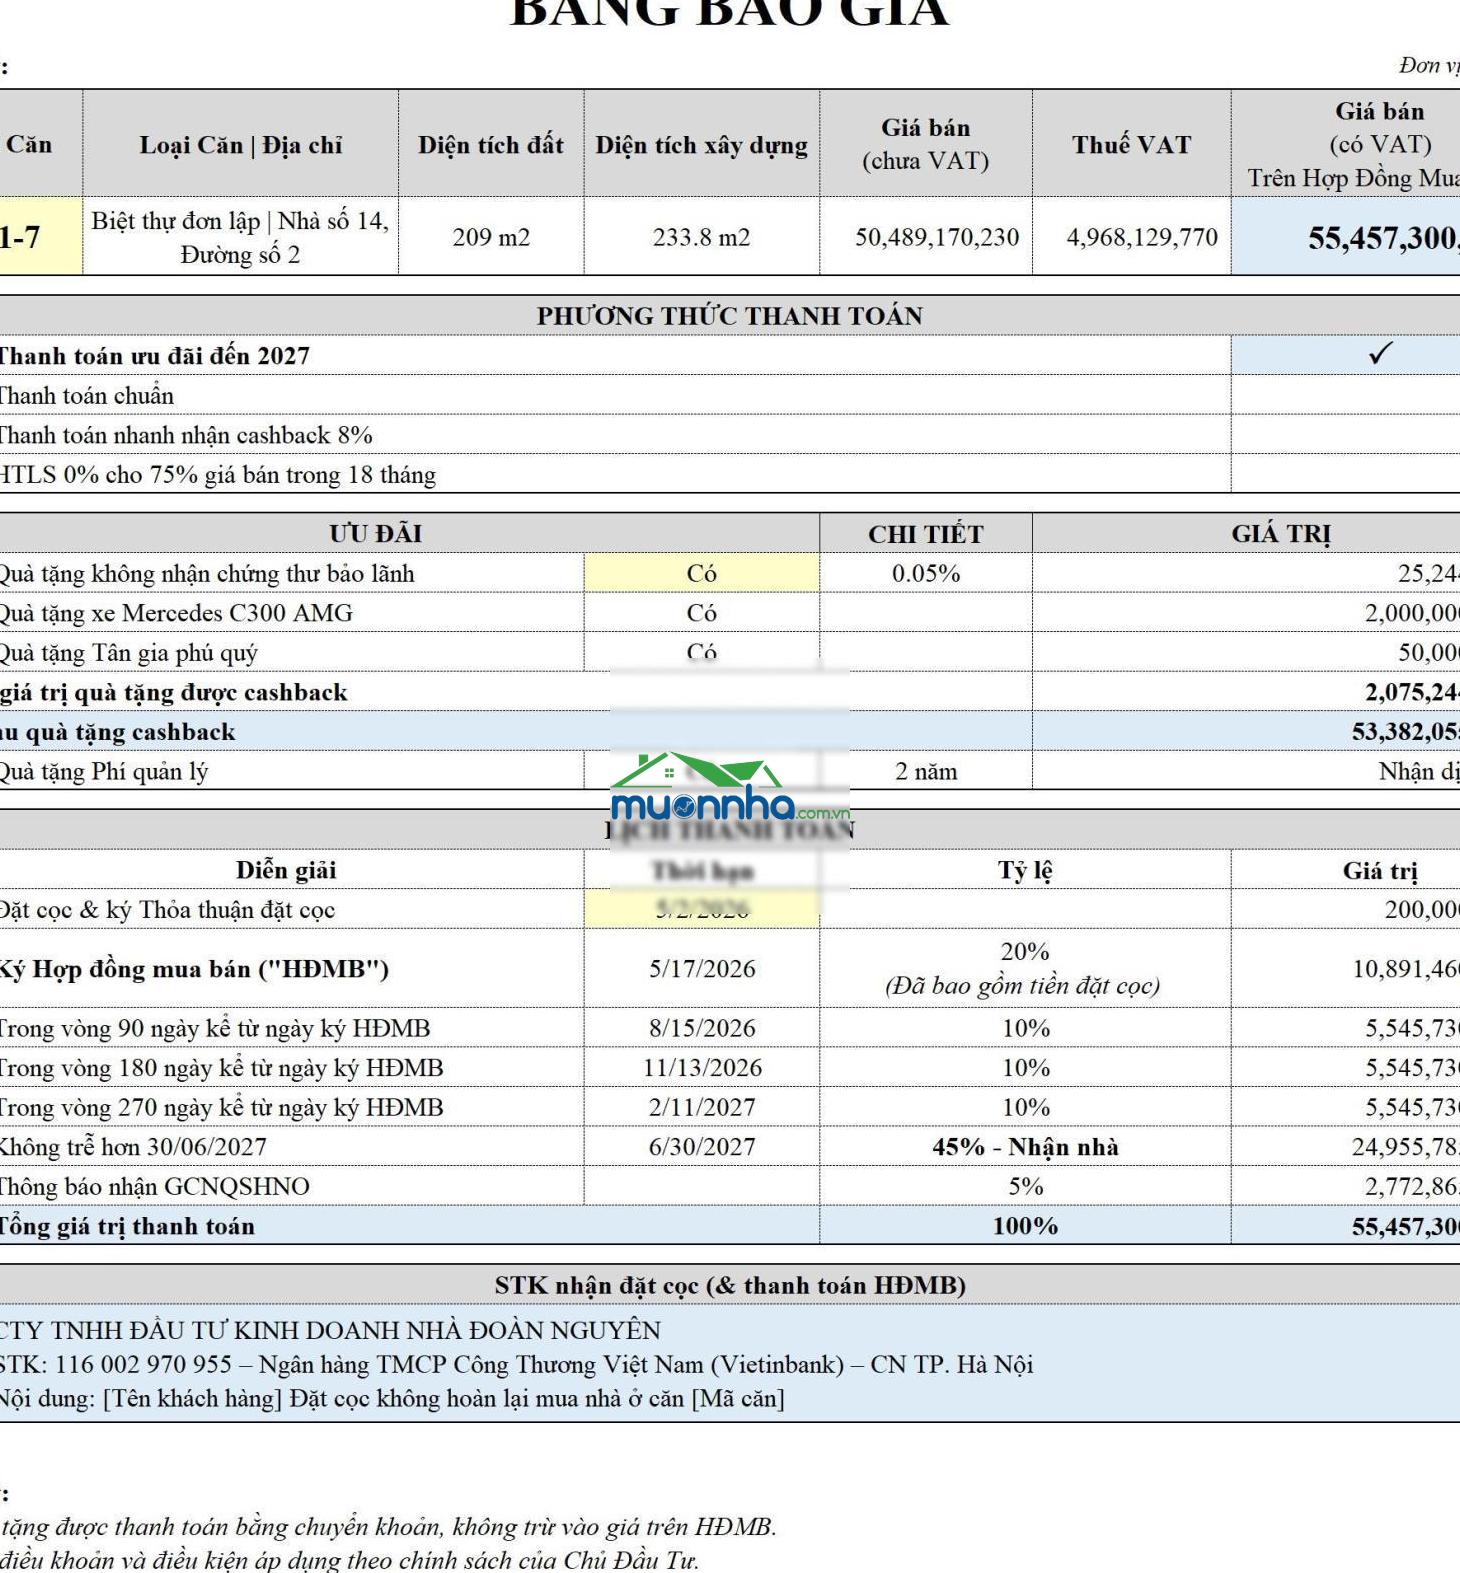This screenshot has width=1460, height=1573.
Task: Select the '0.05%' detail cell
Action: pos(926,573)
